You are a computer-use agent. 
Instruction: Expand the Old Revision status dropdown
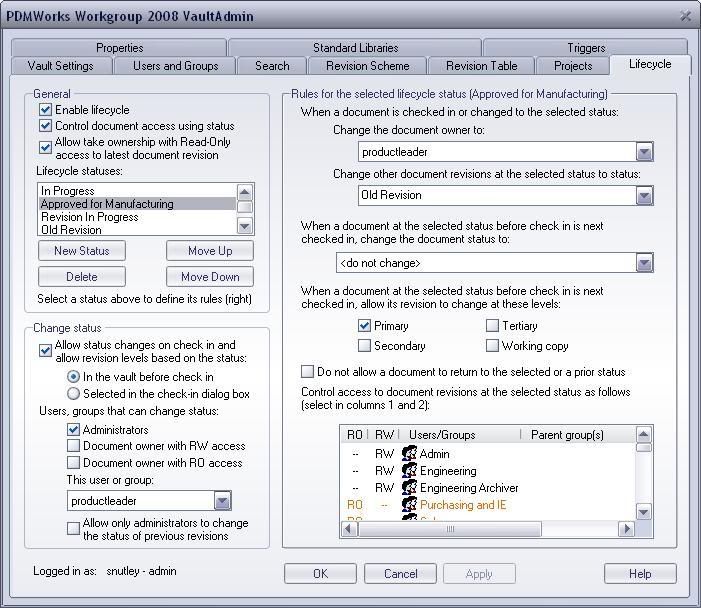point(644,196)
